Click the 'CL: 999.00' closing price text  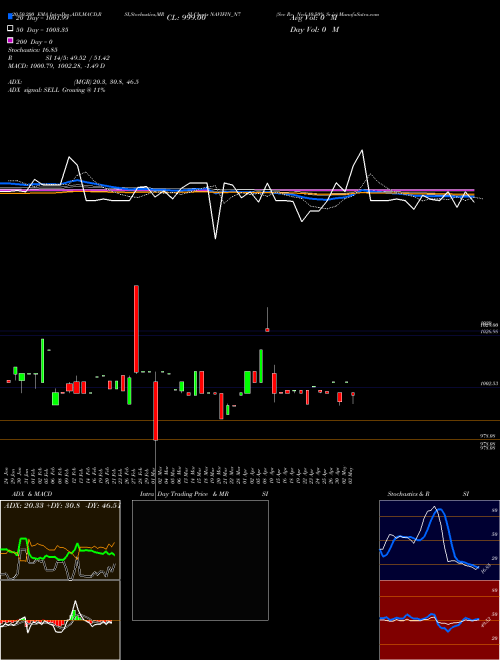186,18
